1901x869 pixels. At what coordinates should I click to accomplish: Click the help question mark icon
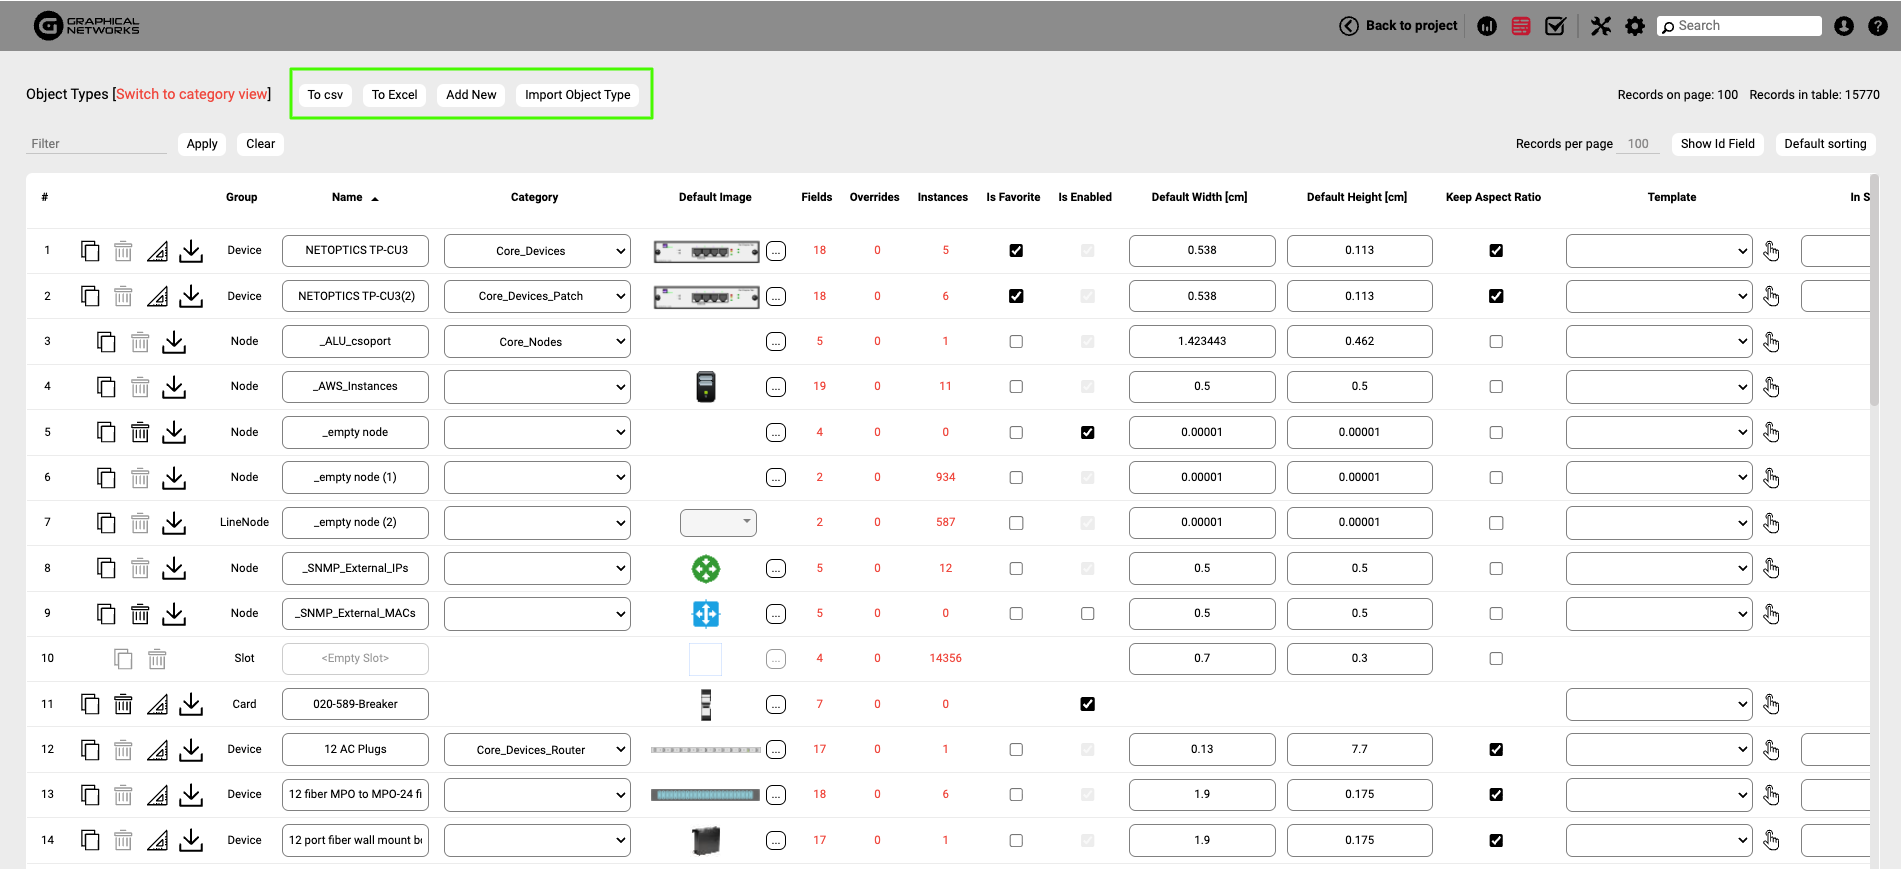[x=1878, y=26]
